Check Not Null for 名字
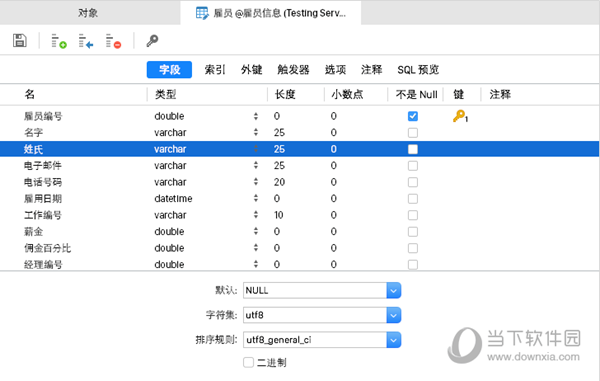600x381 pixels. coord(412,133)
